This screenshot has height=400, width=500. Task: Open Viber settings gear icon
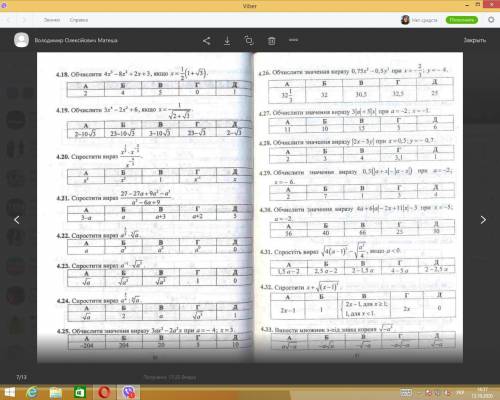pos(491,20)
